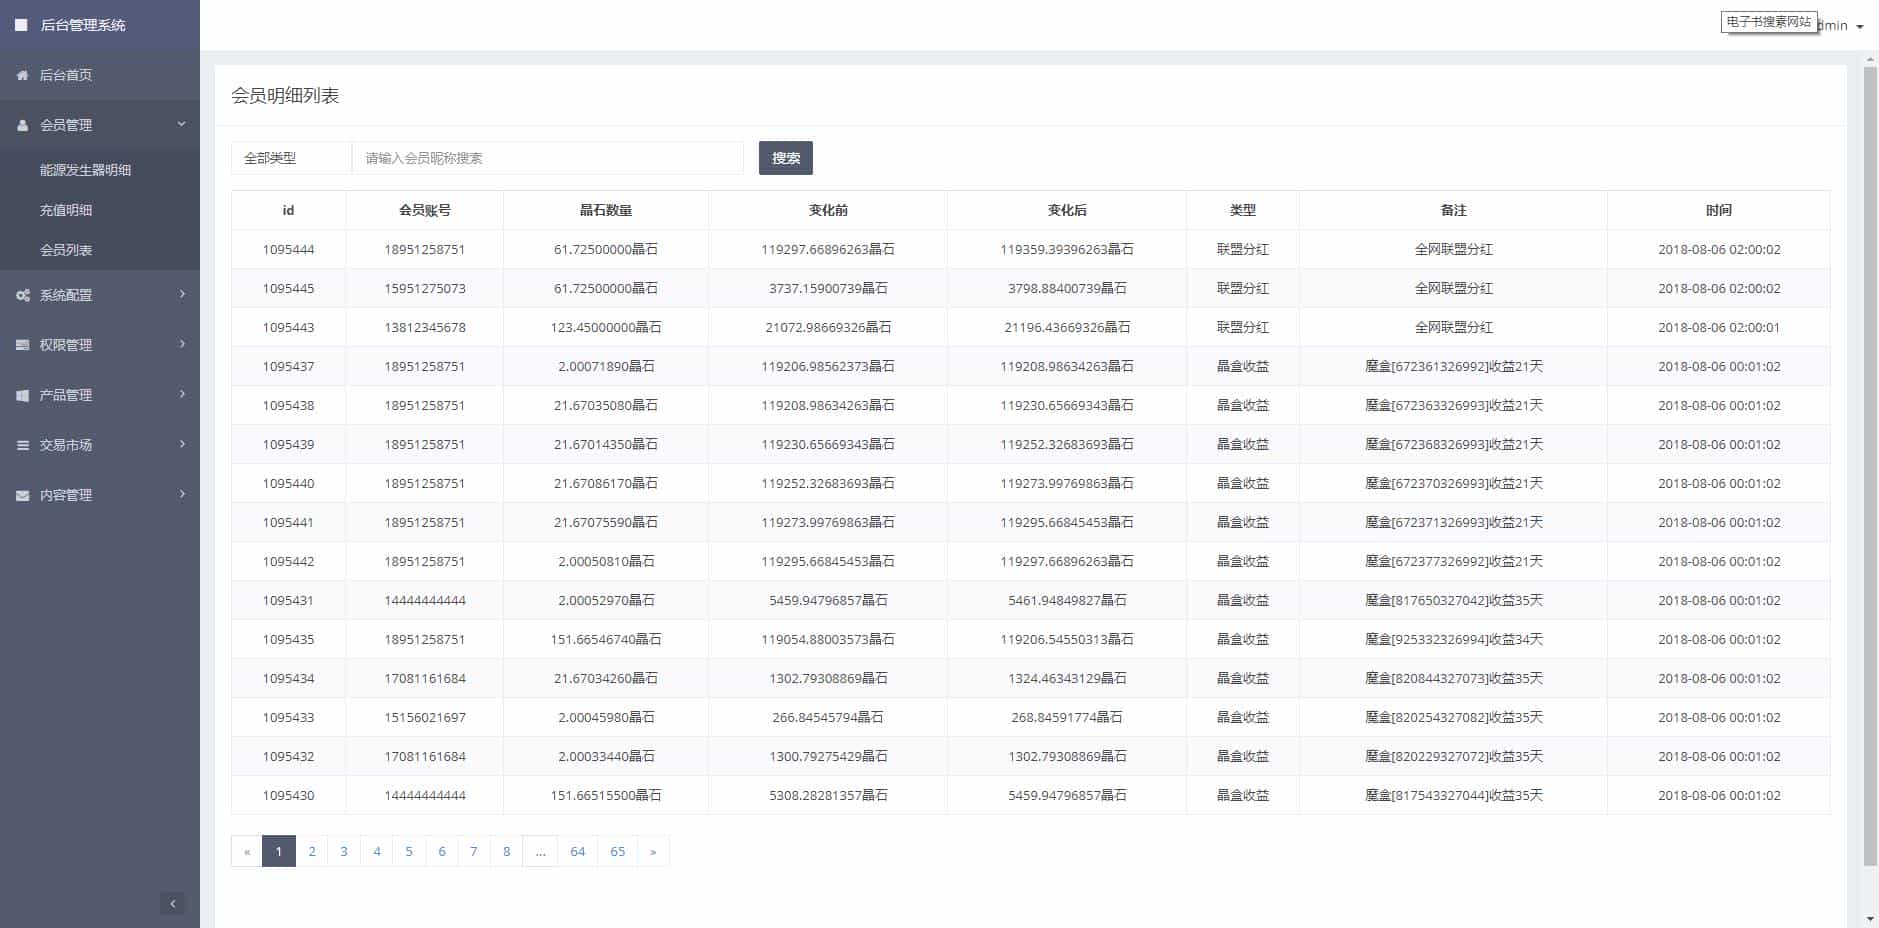This screenshot has width=1879, height=928.
Task: Open the admin user dropdown caret
Action: (1860, 27)
